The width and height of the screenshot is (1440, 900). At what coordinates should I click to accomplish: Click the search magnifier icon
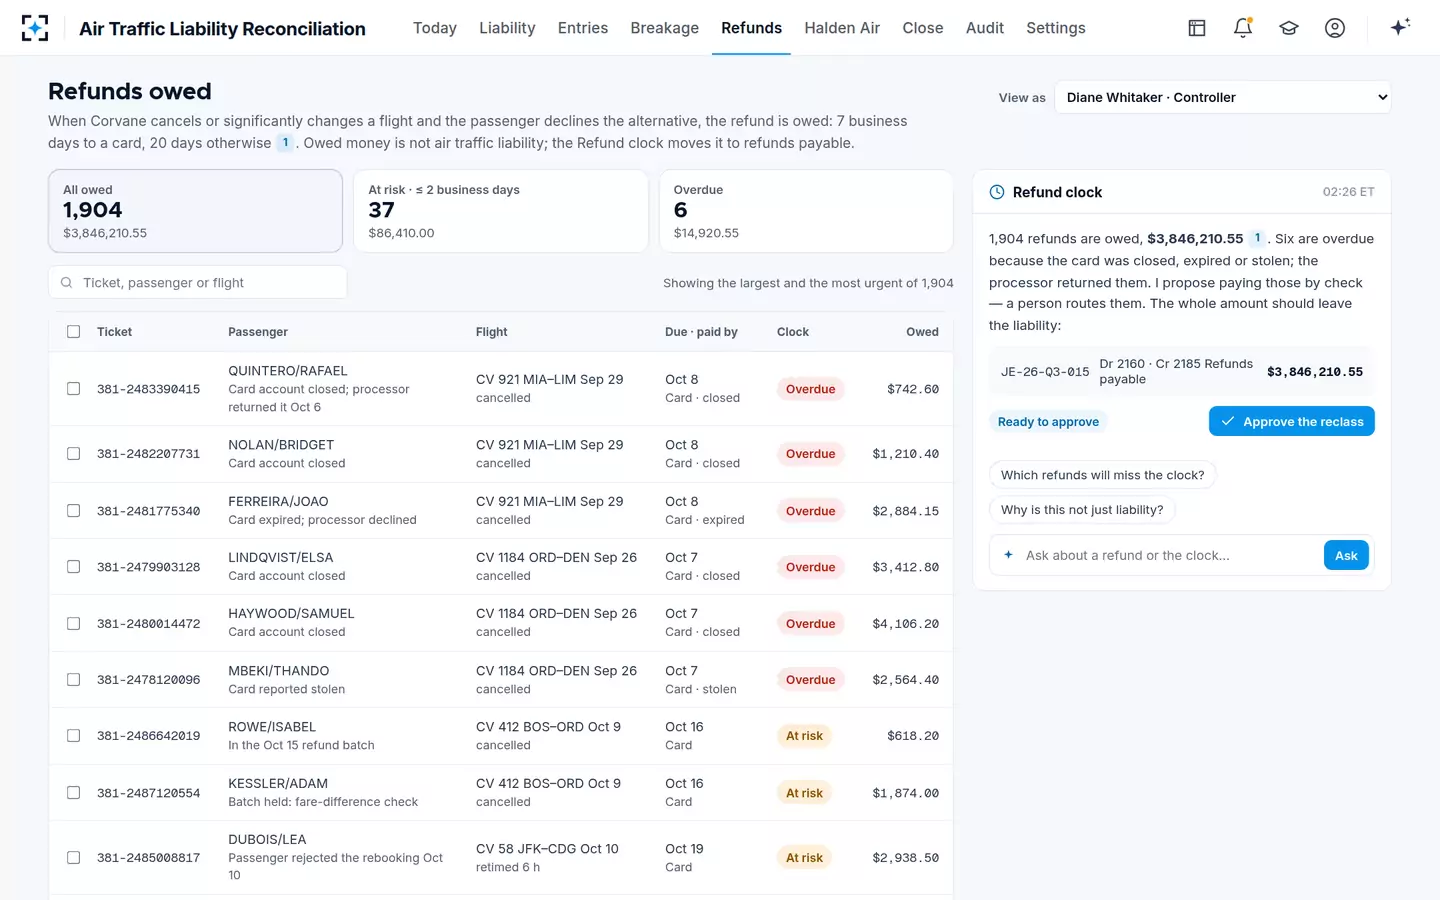[67, 283]
